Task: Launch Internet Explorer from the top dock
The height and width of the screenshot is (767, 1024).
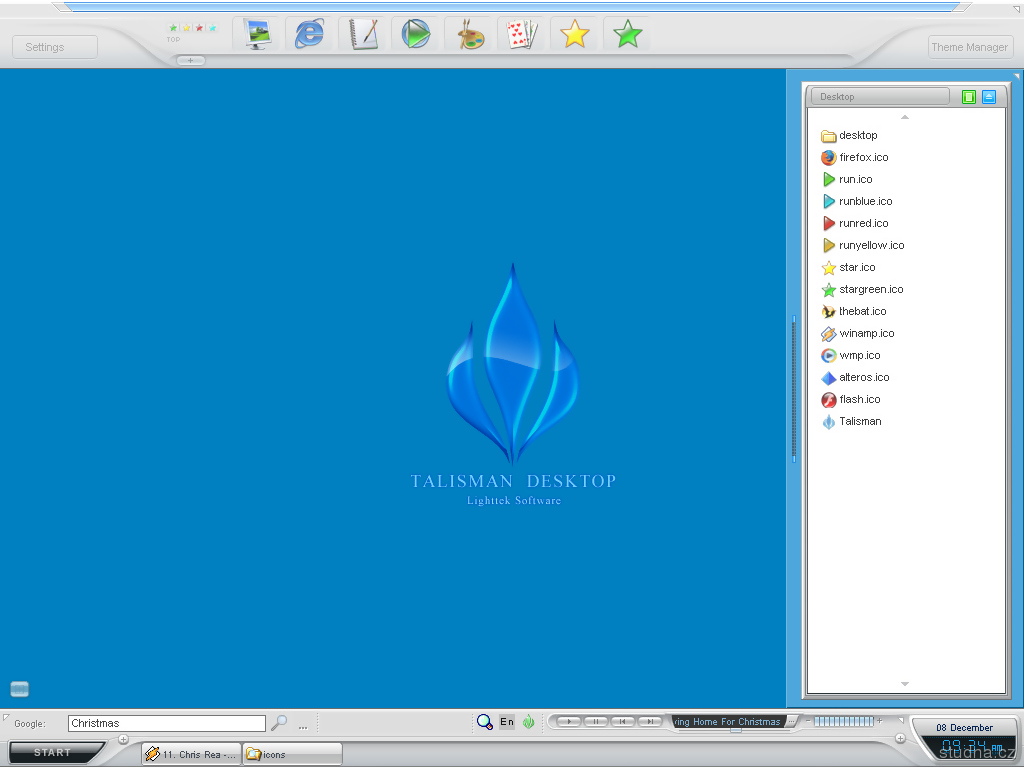Action: pos(309,34)
